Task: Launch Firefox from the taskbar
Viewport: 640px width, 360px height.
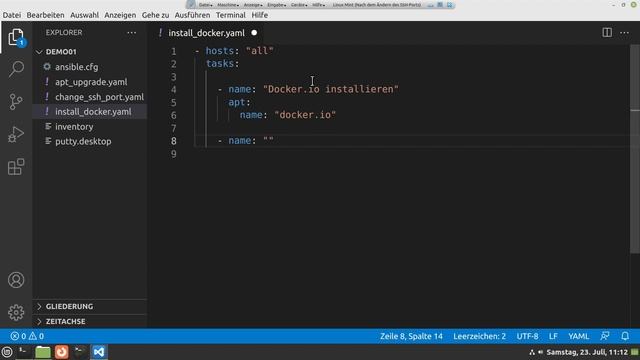Action: (62, 352)
